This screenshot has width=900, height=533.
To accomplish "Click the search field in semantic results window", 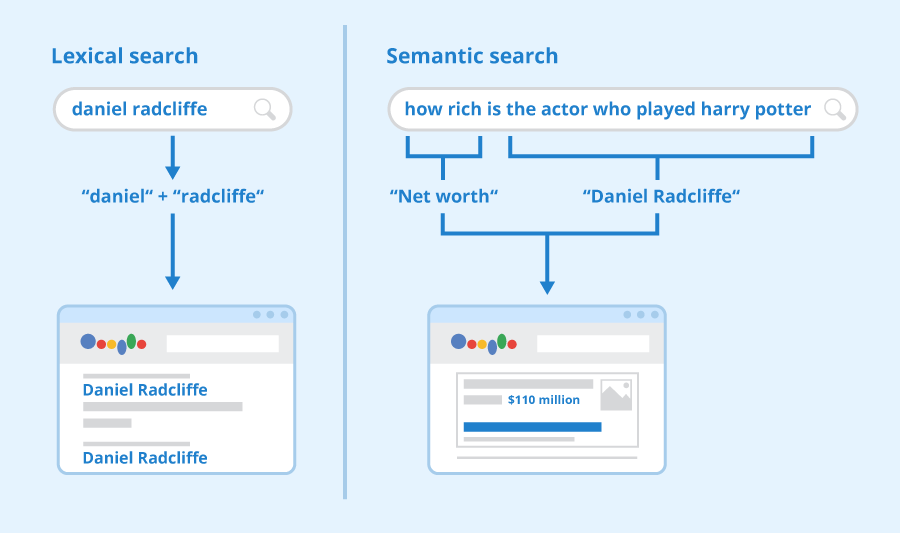I will (x=593, y=343).
